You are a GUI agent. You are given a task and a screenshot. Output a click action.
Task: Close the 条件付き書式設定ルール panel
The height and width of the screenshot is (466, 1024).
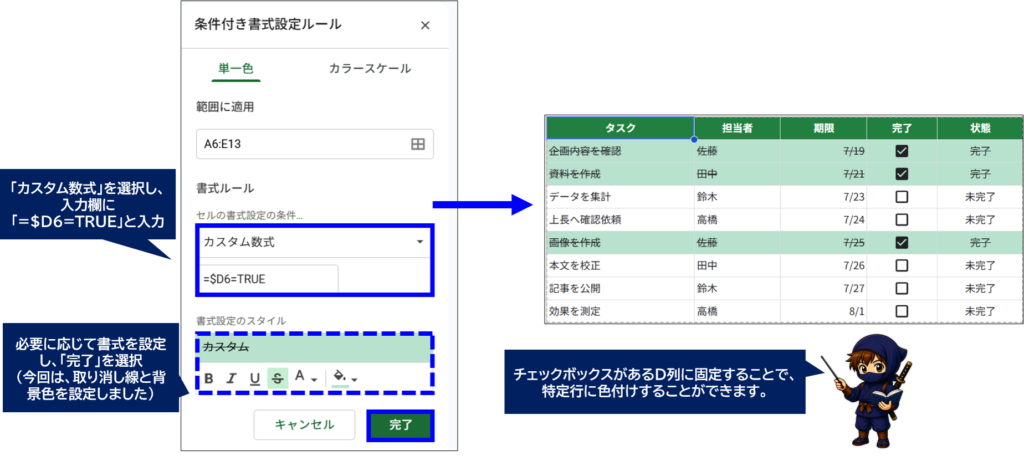point(425,25)
